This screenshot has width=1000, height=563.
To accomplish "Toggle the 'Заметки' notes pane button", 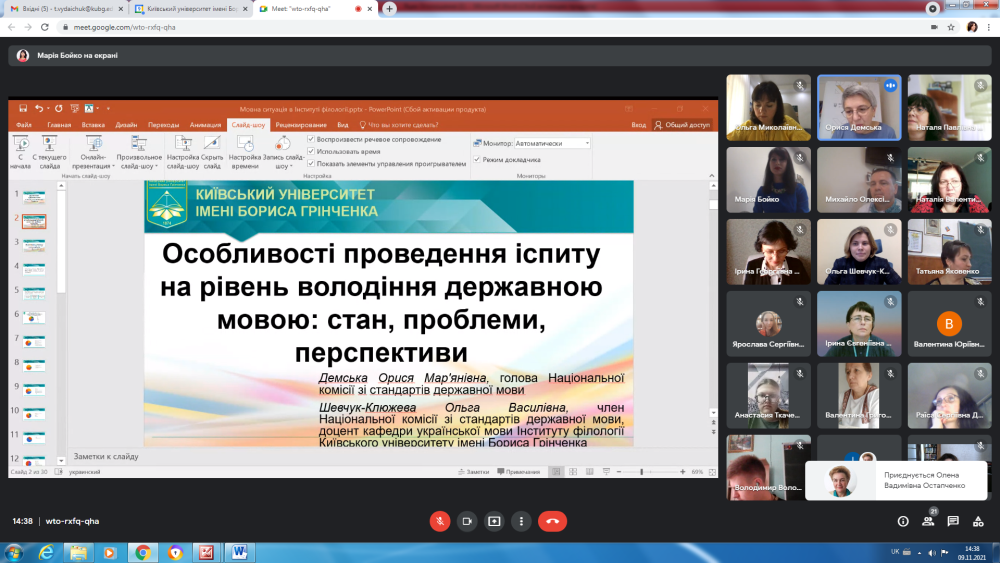I will 473,472.
